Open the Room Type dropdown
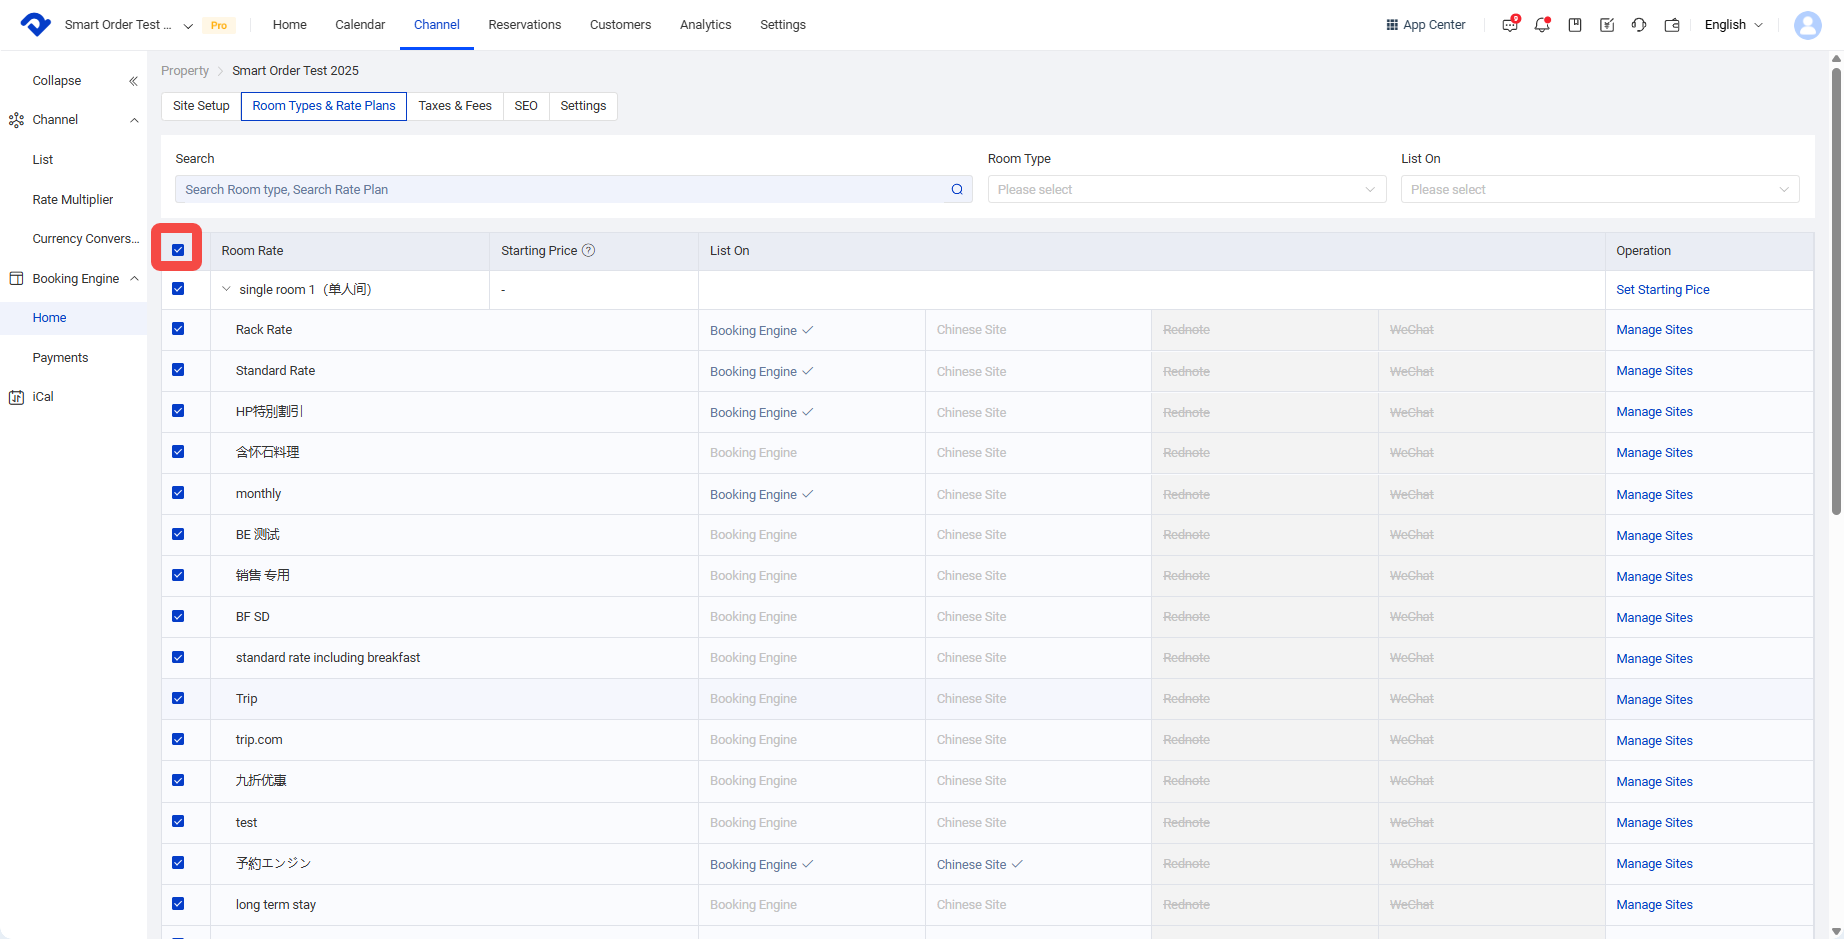 point(1187,189)
